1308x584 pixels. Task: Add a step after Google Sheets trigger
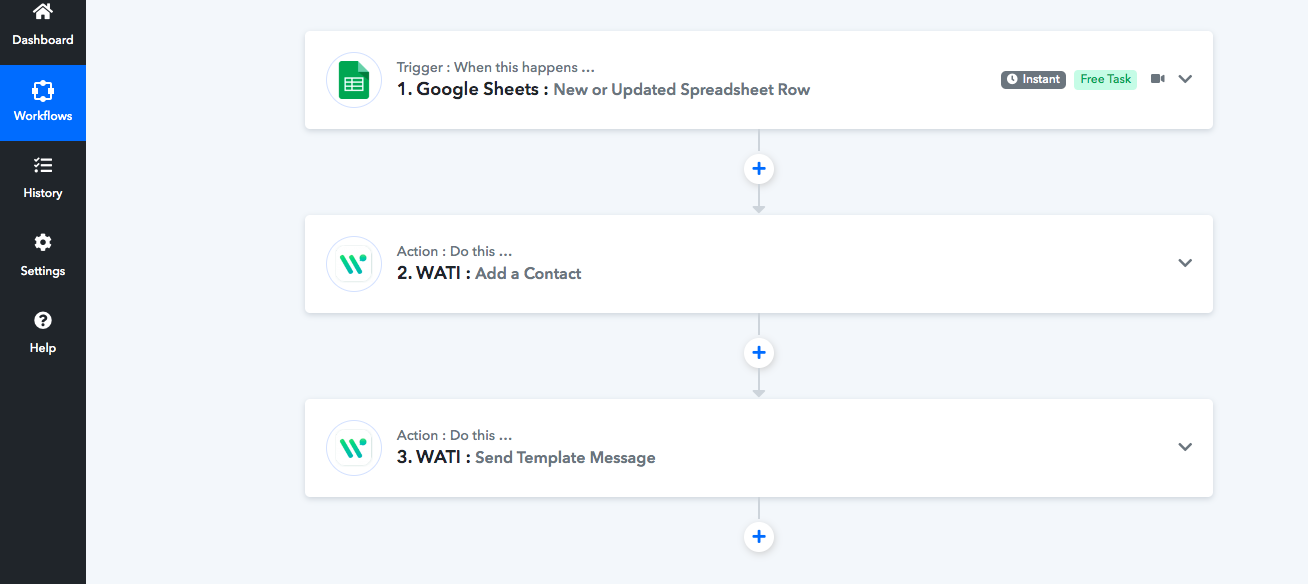[x=759, y=169]
